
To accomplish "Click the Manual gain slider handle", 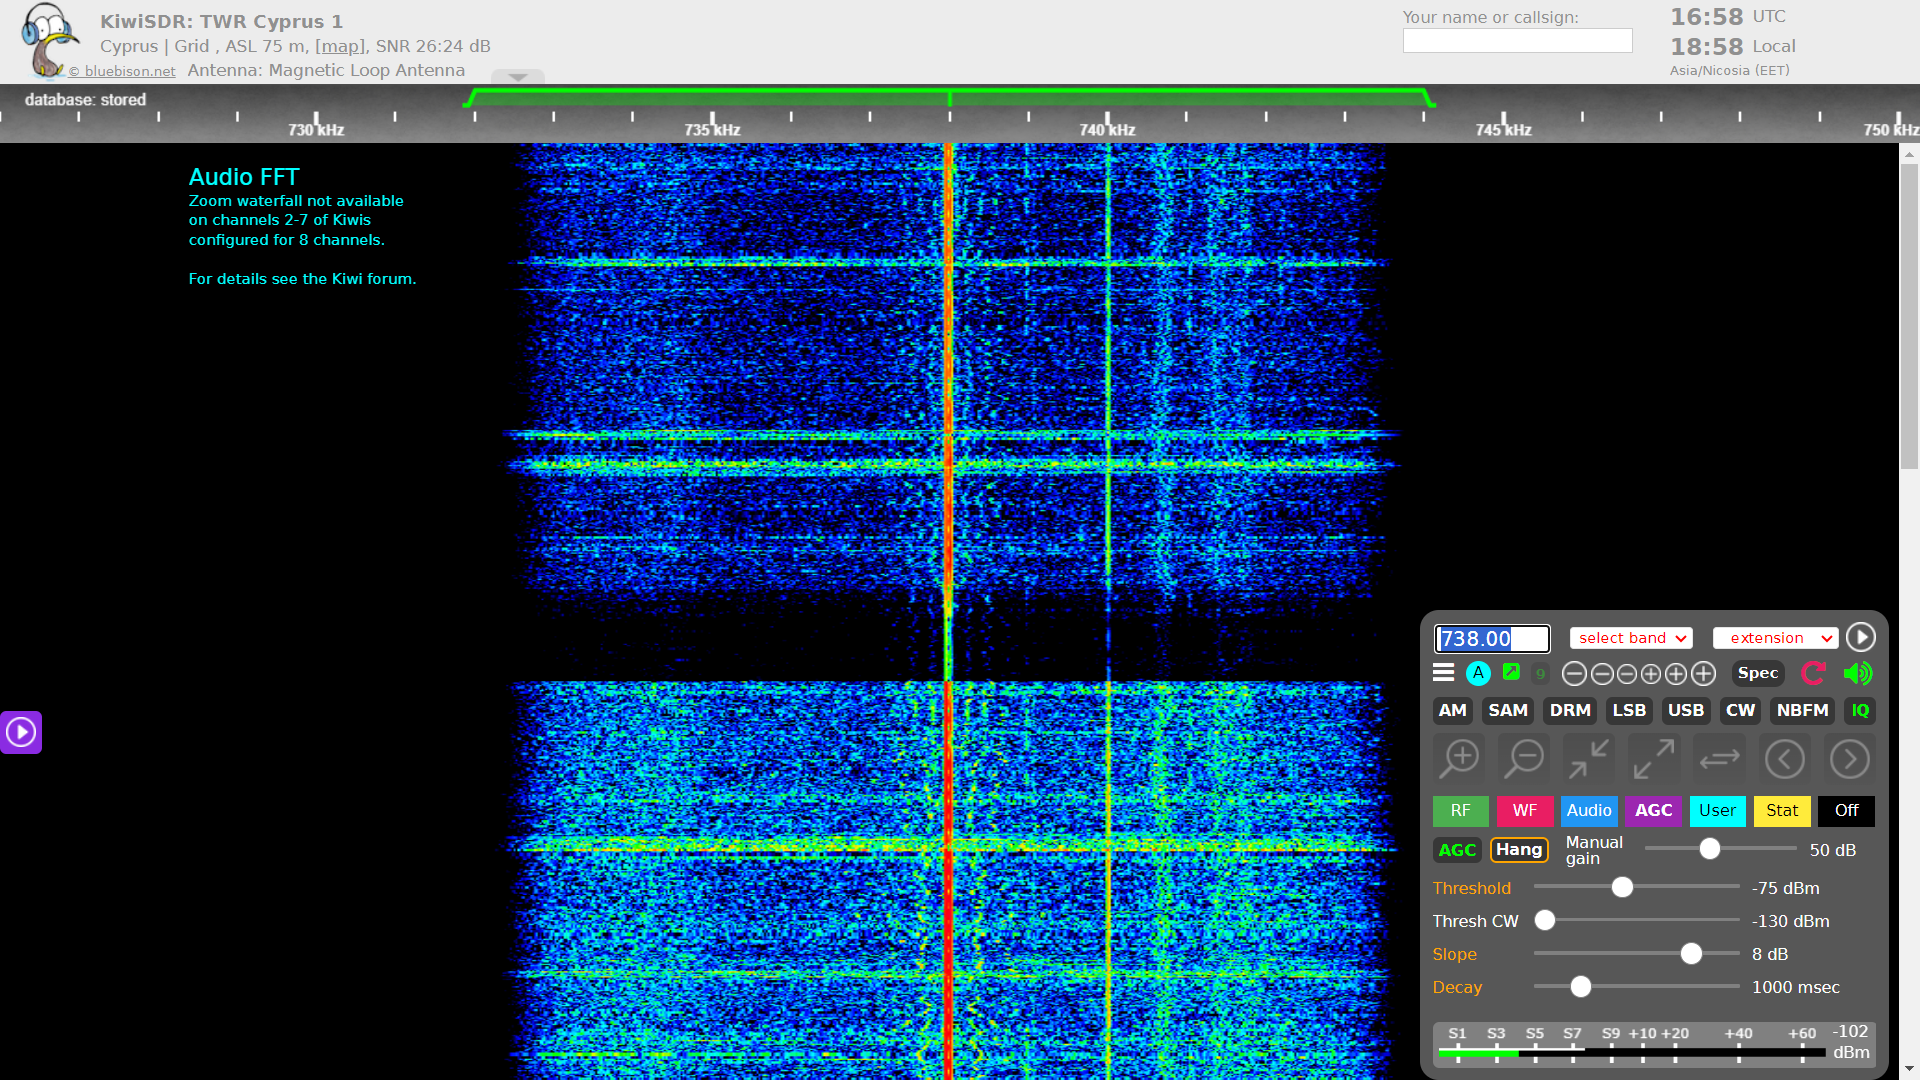I will (x=1710, y=849).
